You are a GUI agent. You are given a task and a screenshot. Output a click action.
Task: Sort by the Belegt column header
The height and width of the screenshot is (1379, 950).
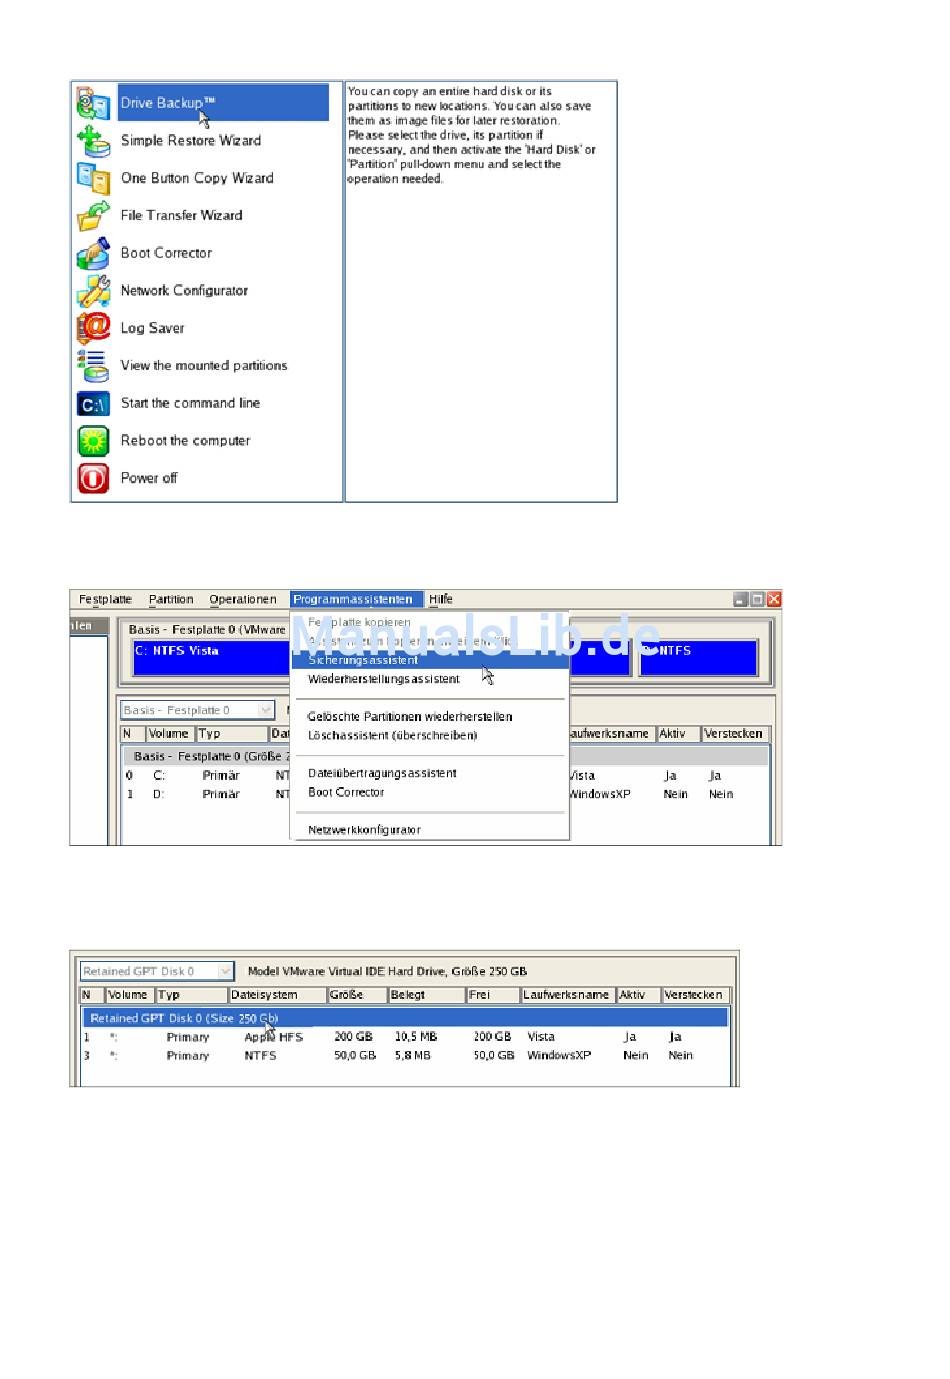point(426,995)
